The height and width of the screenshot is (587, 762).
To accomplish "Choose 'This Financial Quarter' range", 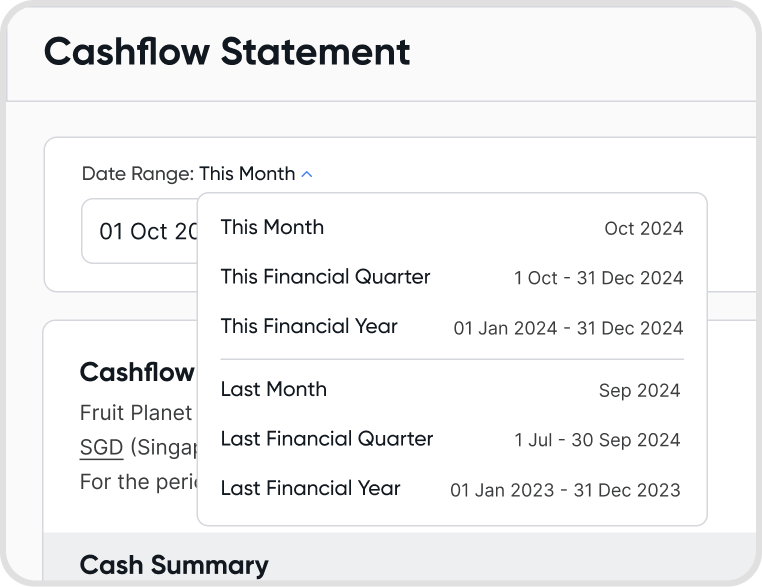I will [x=325, y=277].
